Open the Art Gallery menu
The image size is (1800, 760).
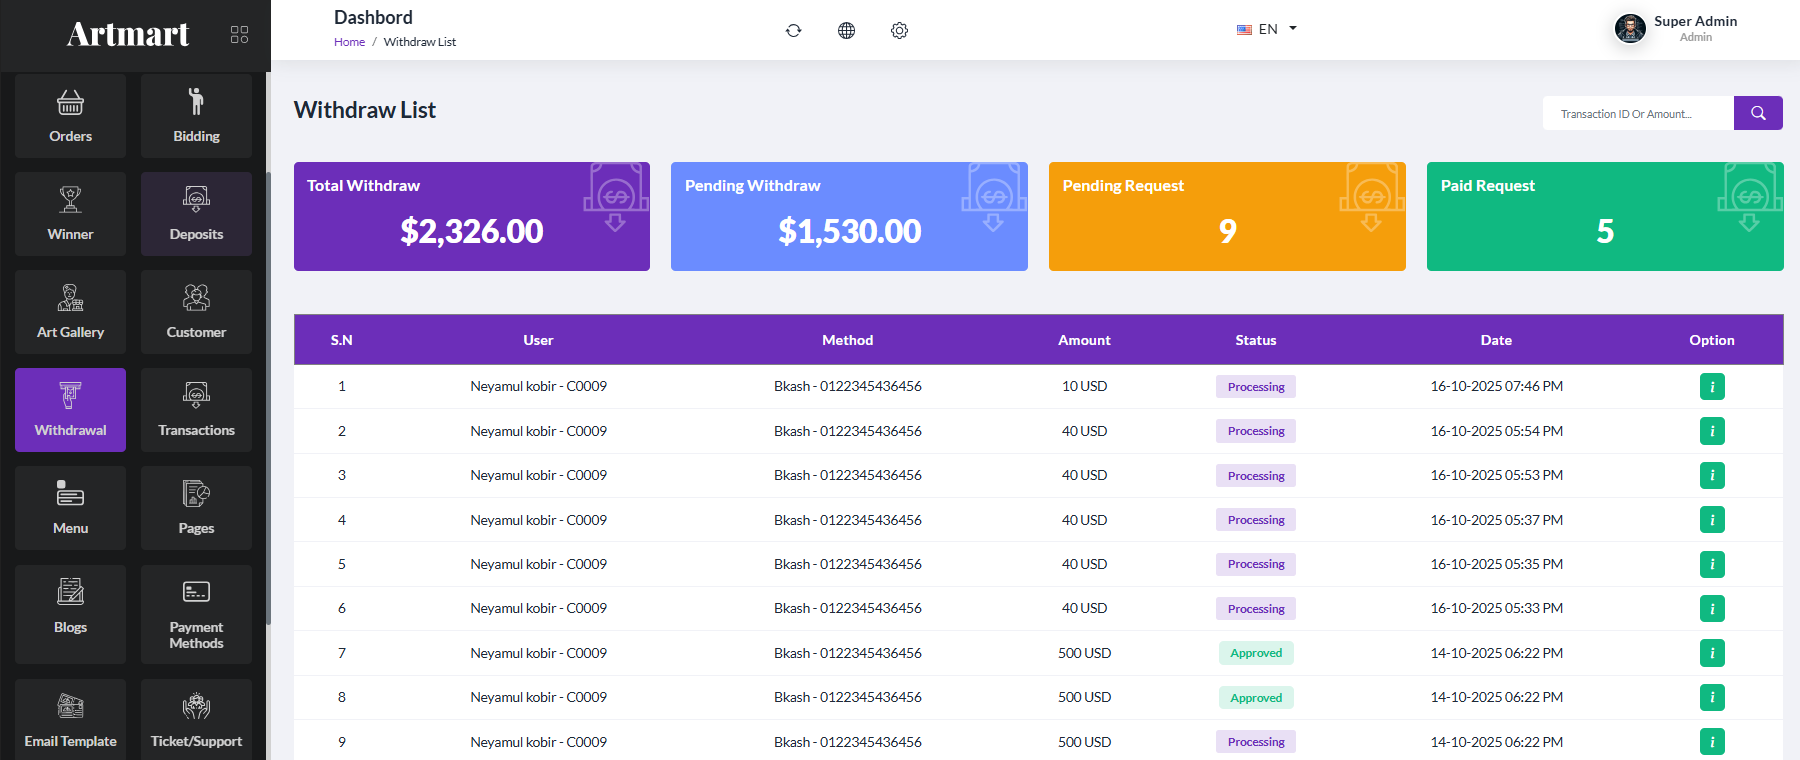tap(70, 312)
